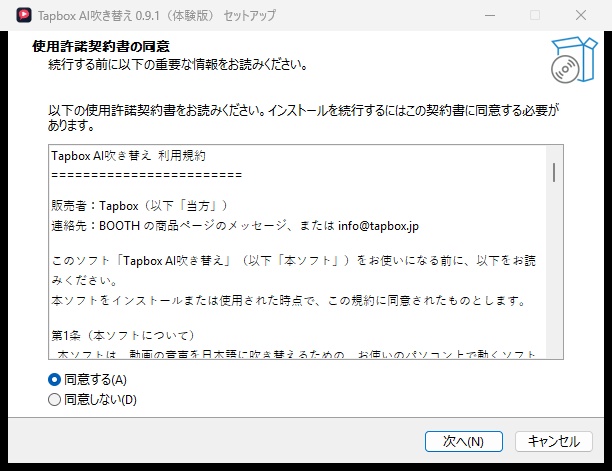Close the setup window

[x=581, y=15]
